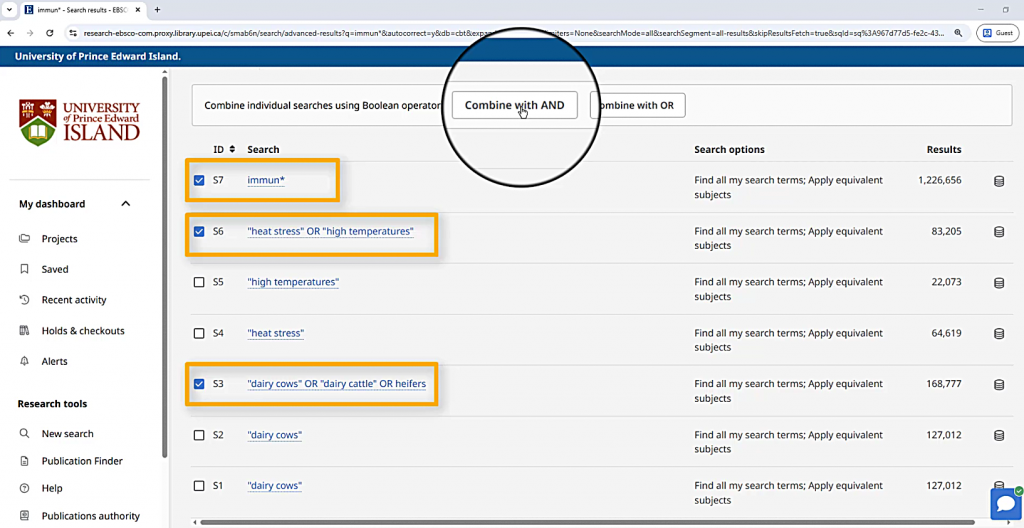Open the chat support bubble icon
Viewport: 1024px width, 528px height.
coord(1004,504)
